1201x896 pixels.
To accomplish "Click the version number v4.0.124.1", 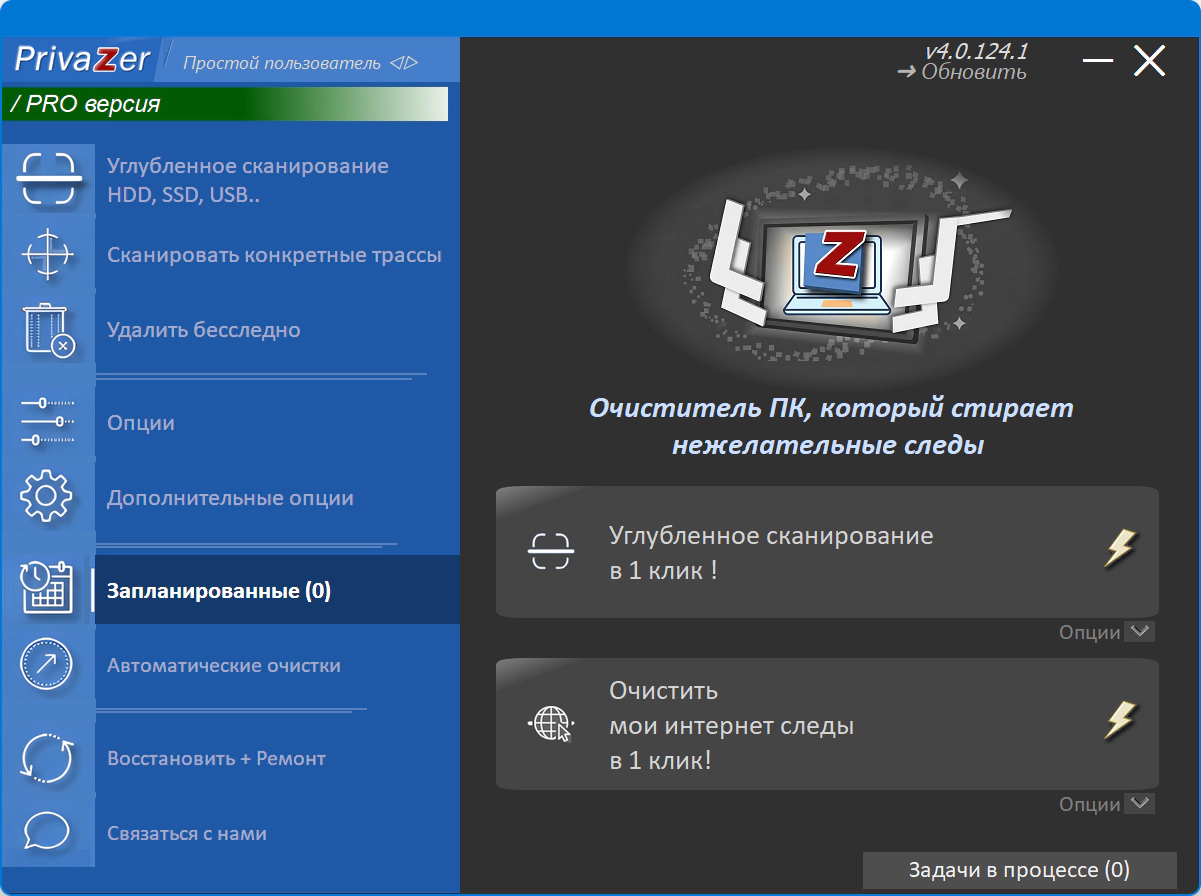I will [x=976, y=51].
